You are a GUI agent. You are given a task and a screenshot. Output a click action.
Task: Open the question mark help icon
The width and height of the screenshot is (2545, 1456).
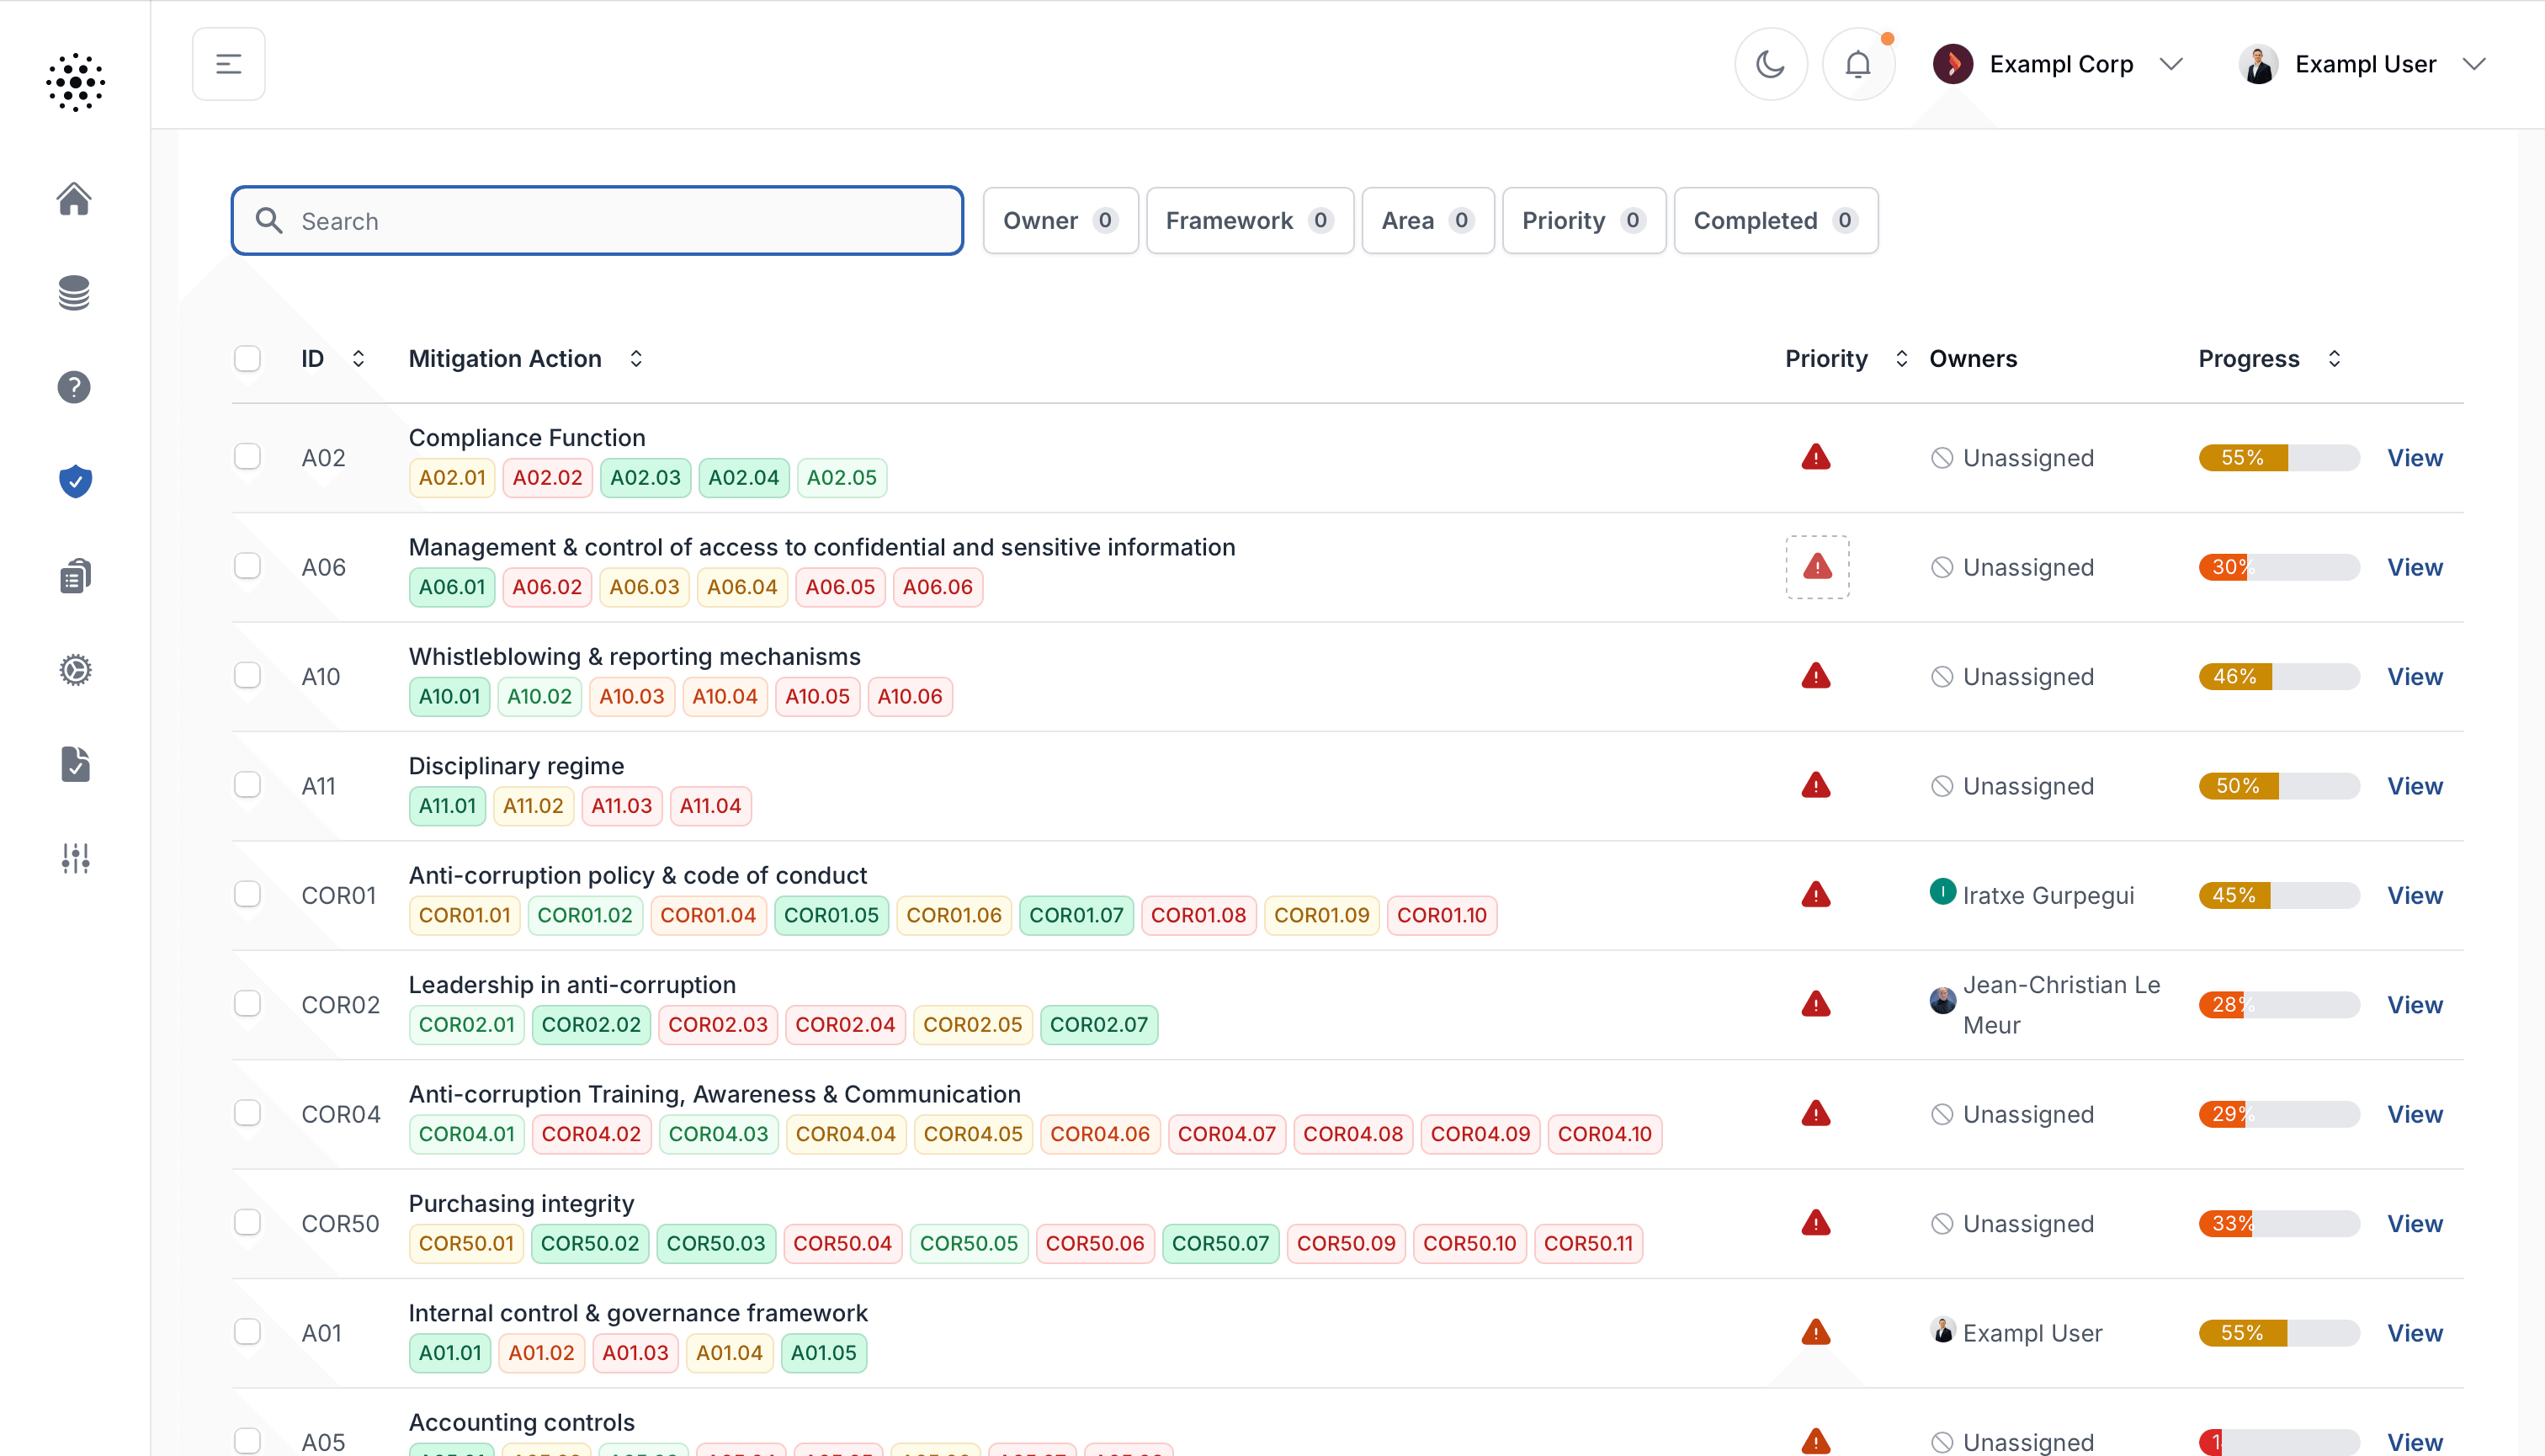click(74, 387)
